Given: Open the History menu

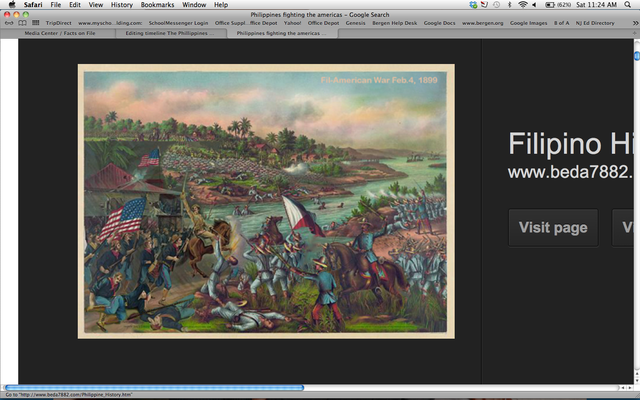Looking at the screenshot, I should point(122,5).
